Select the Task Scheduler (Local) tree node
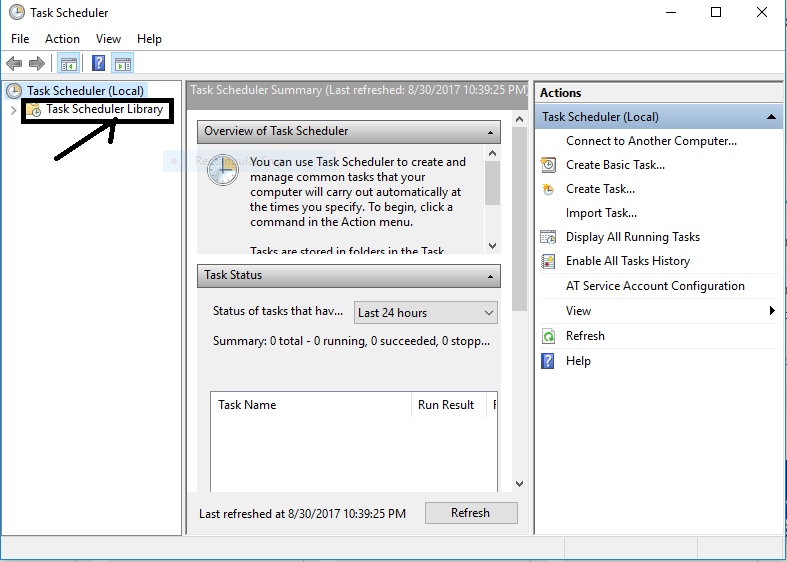Image resolution: width=787 pixels, height=562 pixels. [85, 91]
